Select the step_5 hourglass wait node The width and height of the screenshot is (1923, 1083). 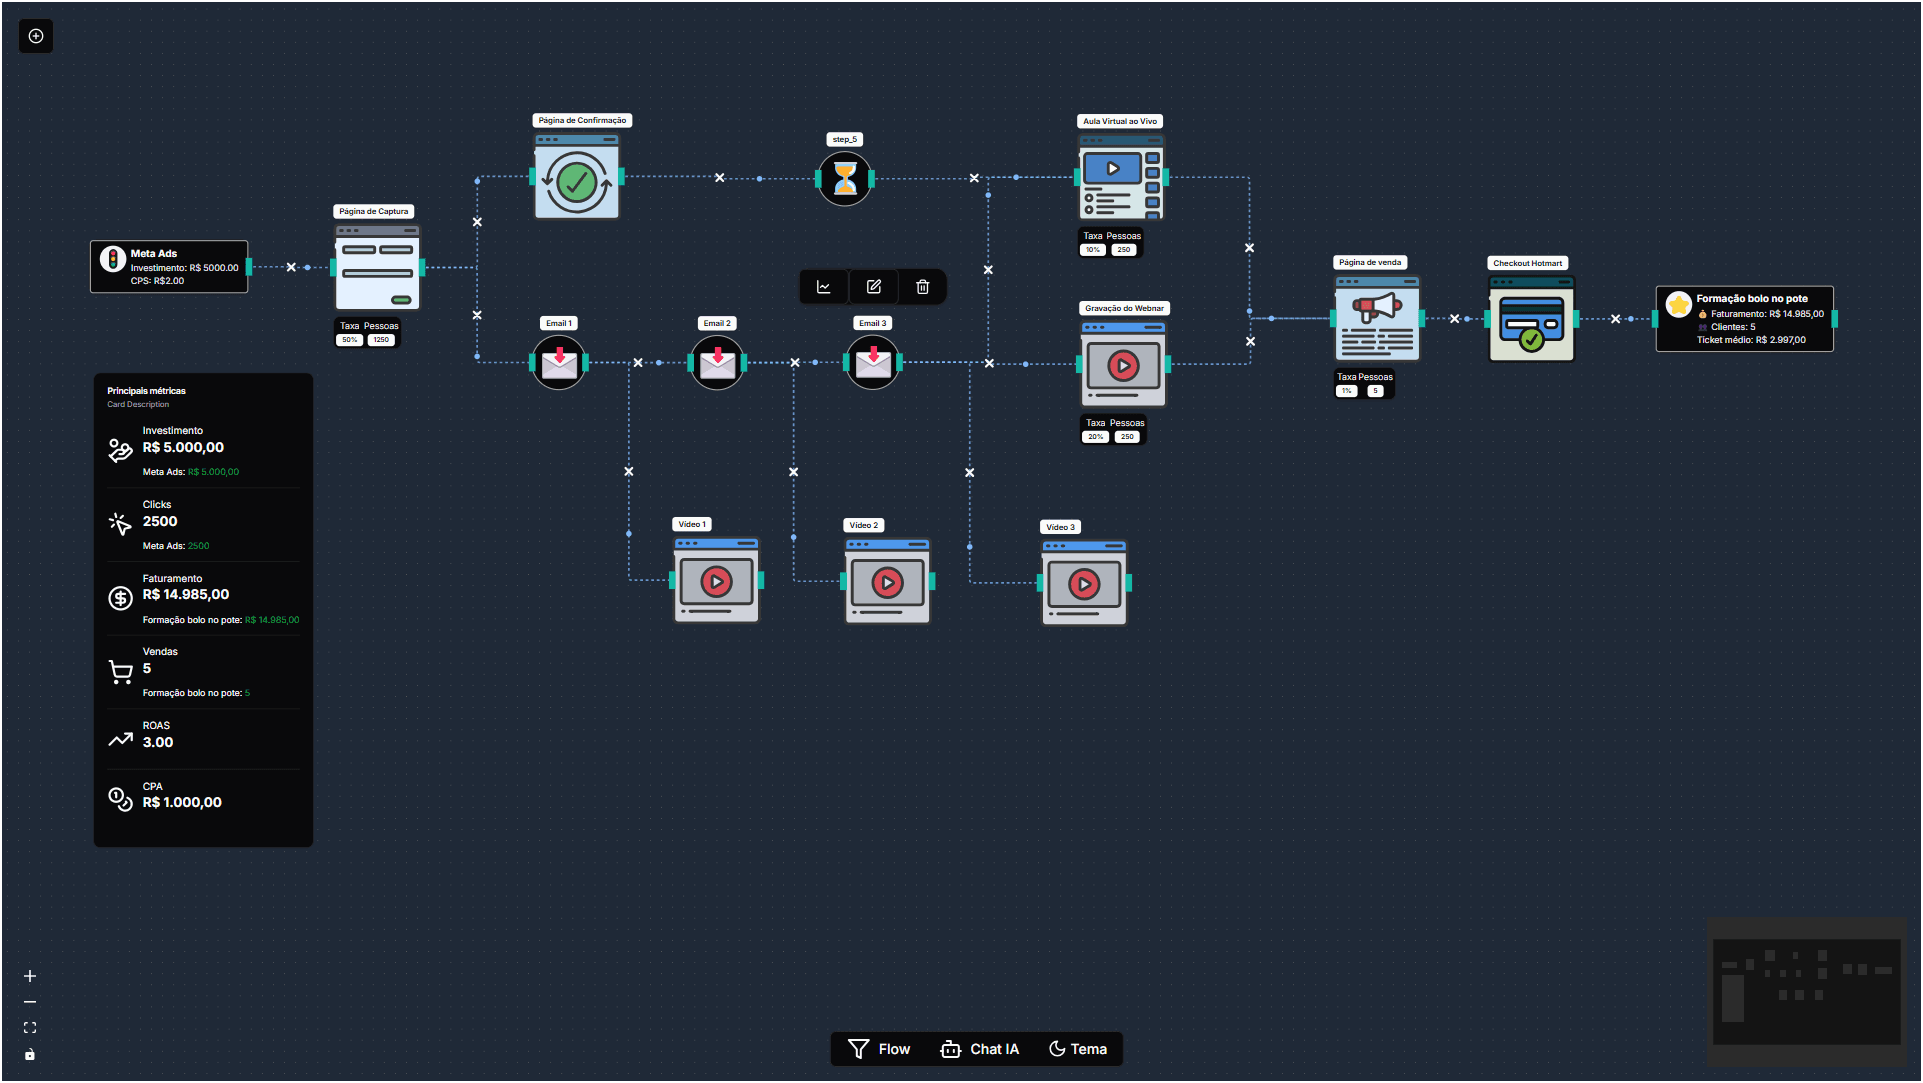[x=845, y=179]
